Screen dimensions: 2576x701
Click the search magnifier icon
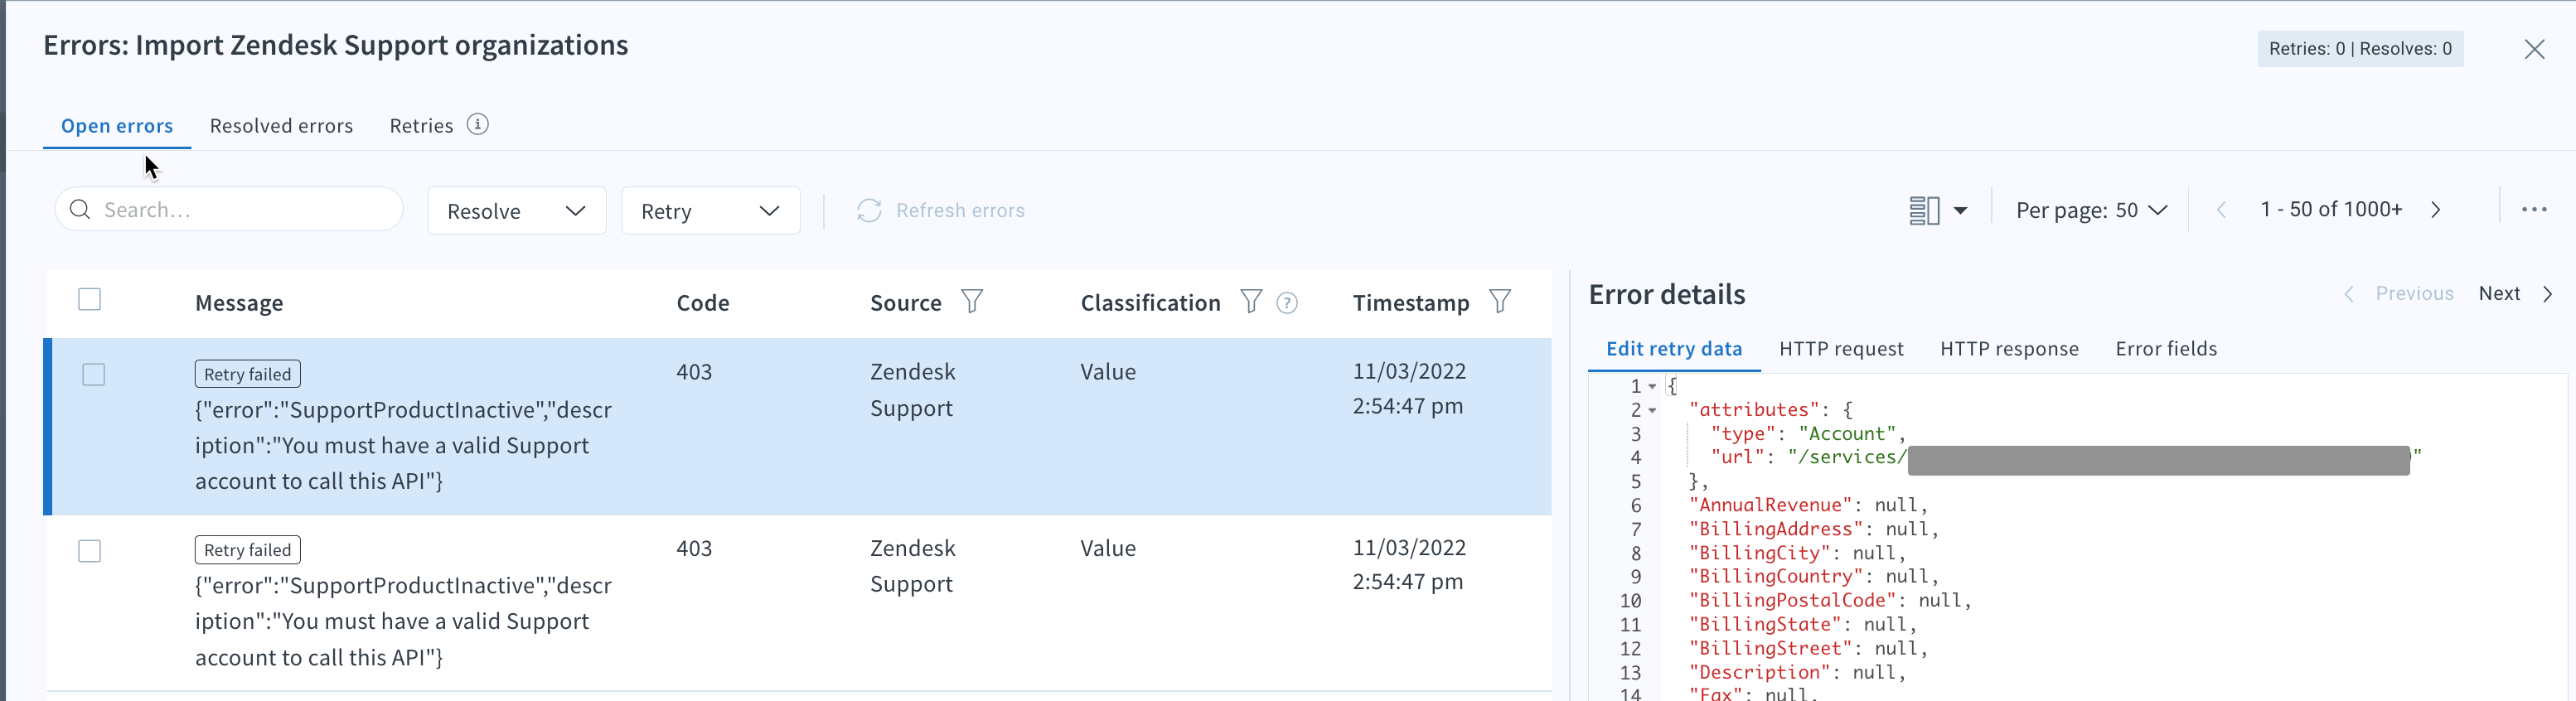[x=80, y=210]
